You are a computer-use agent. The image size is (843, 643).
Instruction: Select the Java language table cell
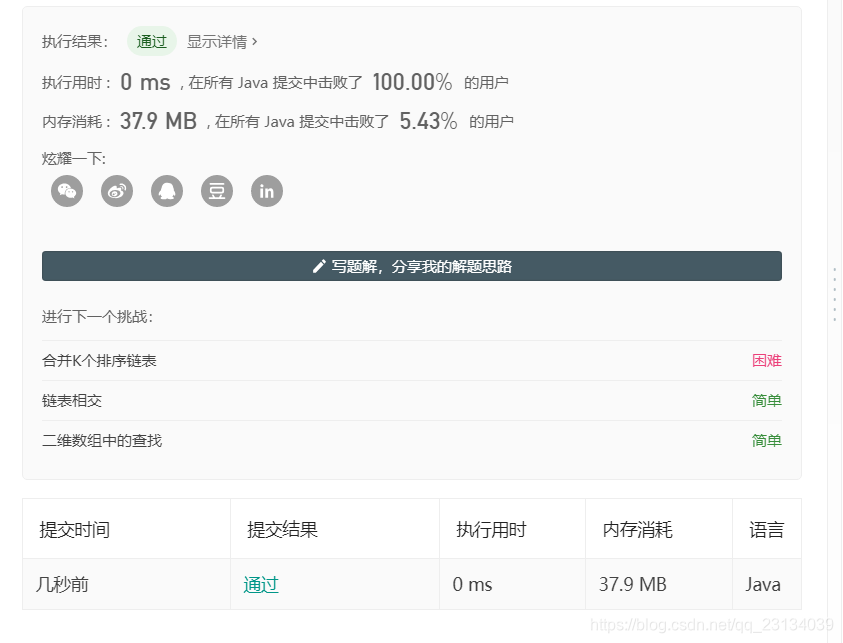coord(767,584)
